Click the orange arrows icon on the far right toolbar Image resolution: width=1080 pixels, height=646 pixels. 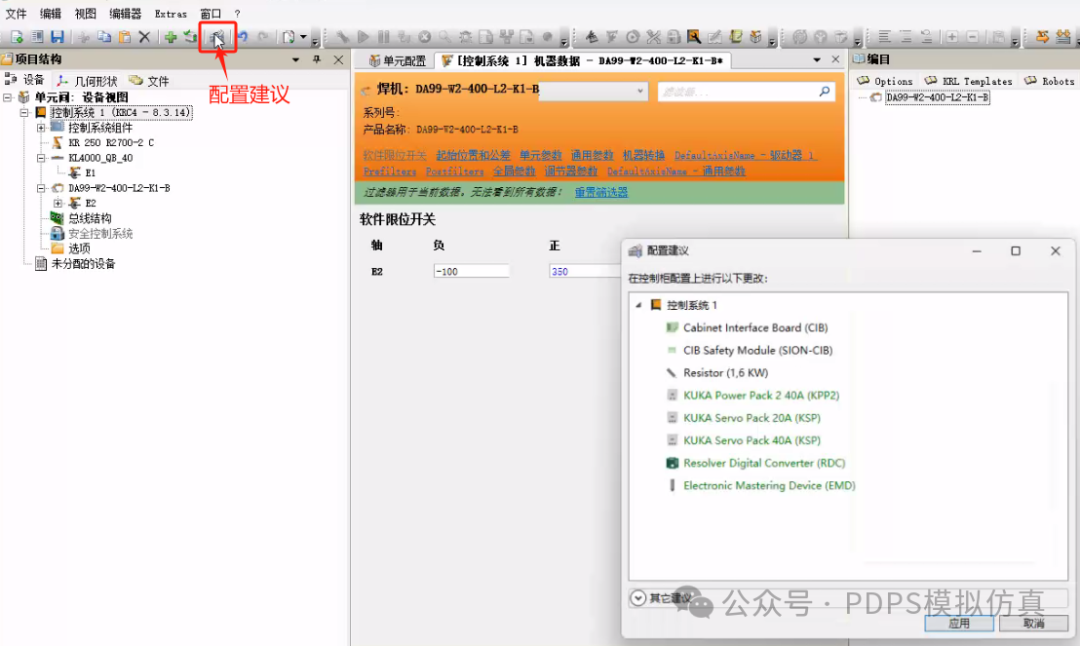tap(1042, 37)
